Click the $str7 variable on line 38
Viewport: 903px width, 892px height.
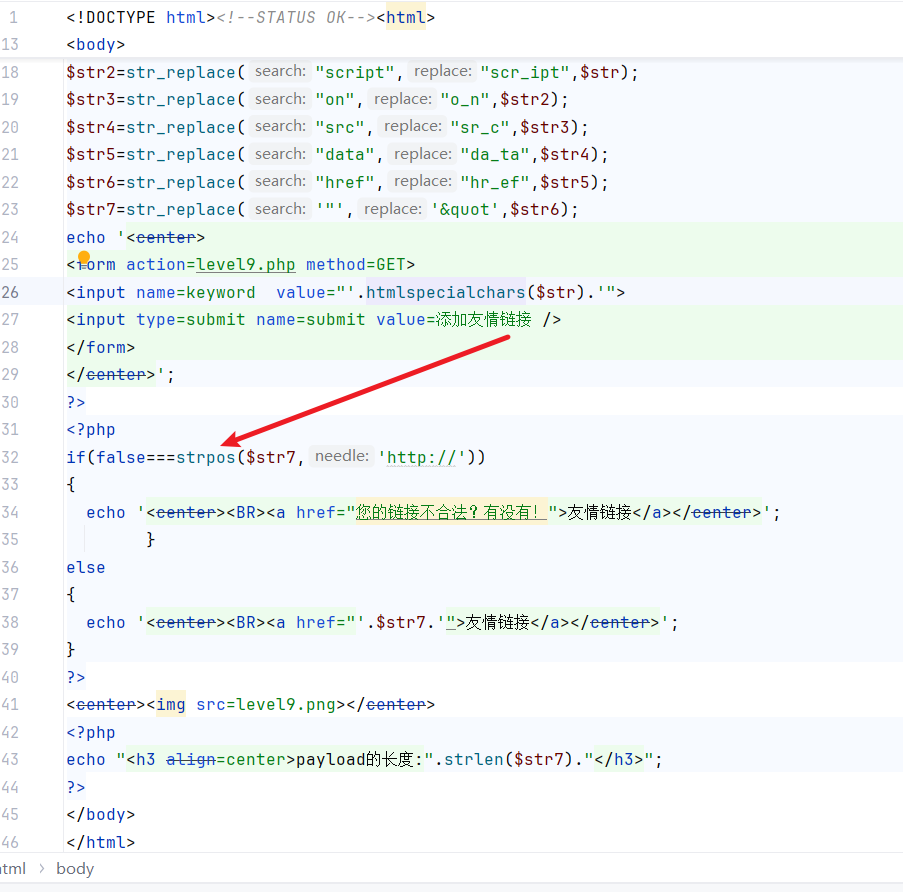pos(395,622)
